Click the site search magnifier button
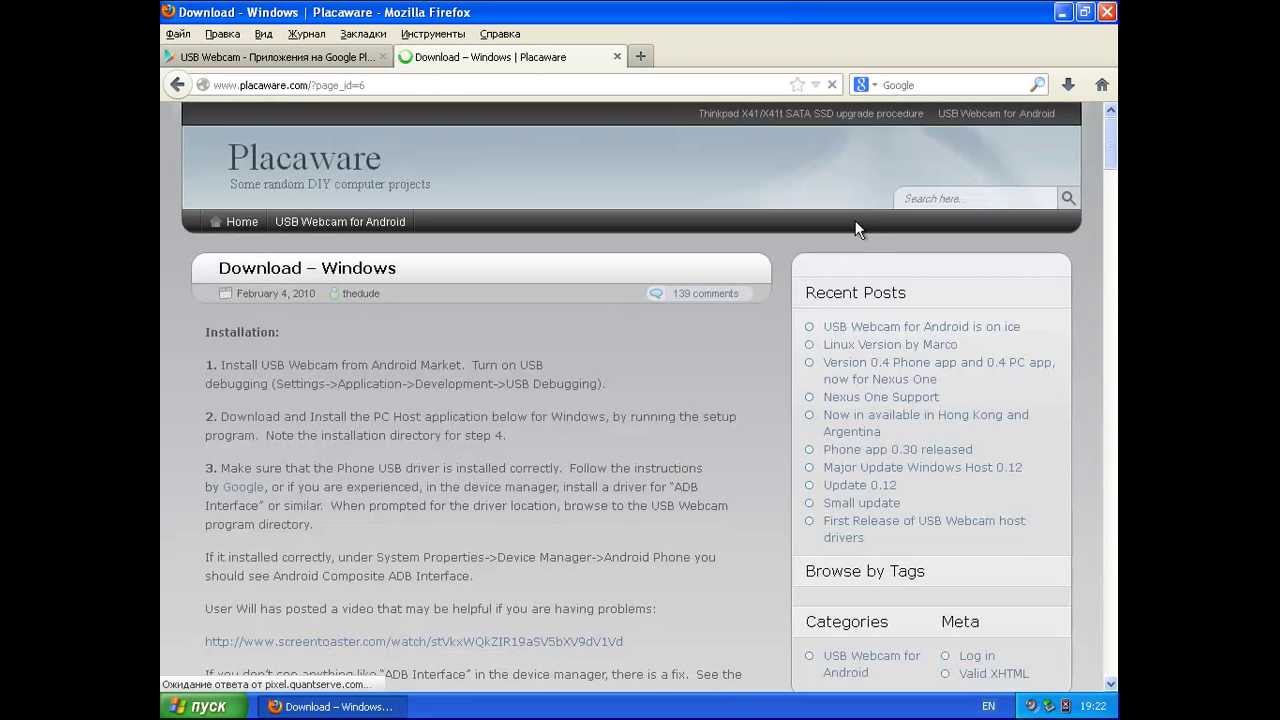1280x720 pixels. [1068, 198]
